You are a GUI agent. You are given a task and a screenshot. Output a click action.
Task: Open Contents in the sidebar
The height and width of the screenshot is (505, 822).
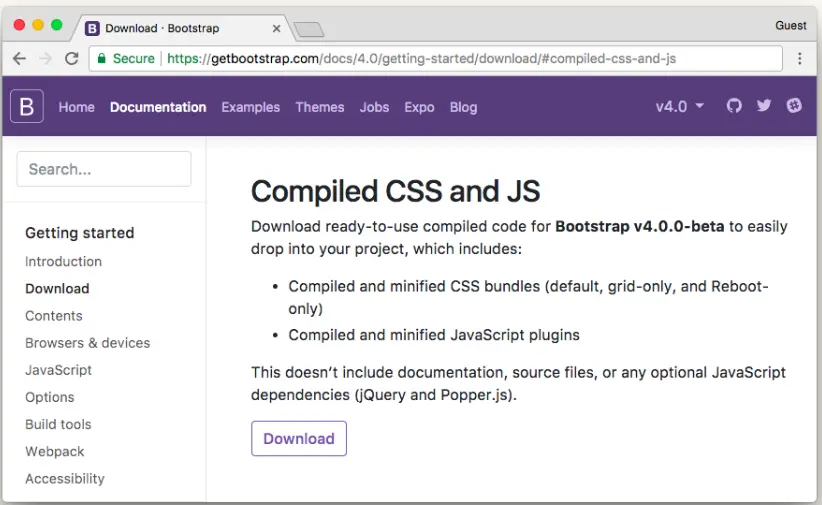coord(54,316)
